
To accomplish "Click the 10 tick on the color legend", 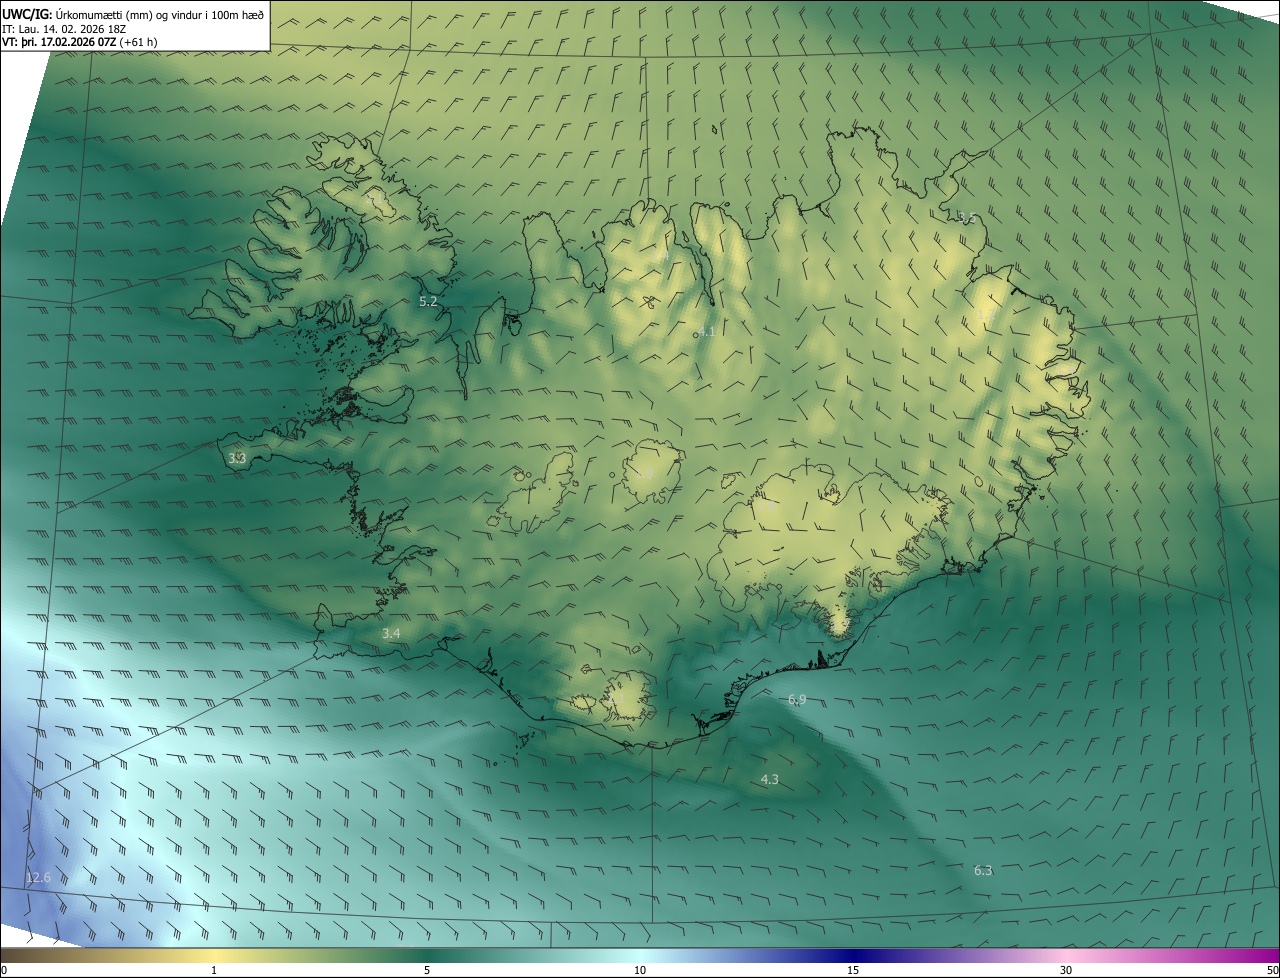I will 640,971.
